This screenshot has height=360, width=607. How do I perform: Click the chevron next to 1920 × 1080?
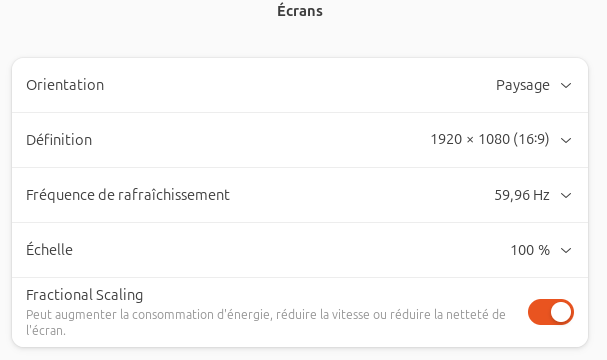[x=566, y=140]
